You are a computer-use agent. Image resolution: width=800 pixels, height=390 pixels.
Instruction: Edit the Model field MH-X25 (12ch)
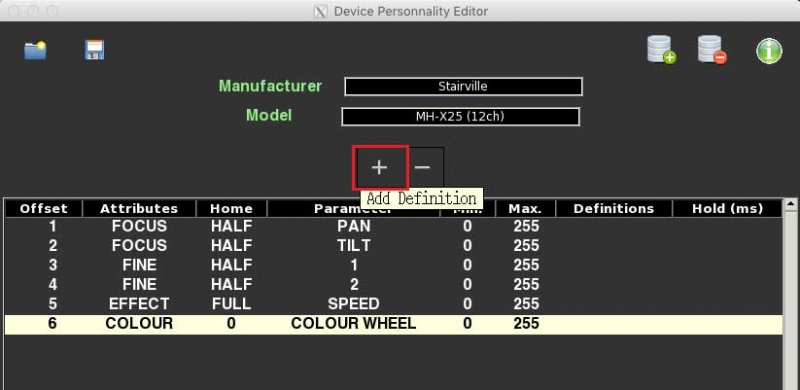(460, 116)
